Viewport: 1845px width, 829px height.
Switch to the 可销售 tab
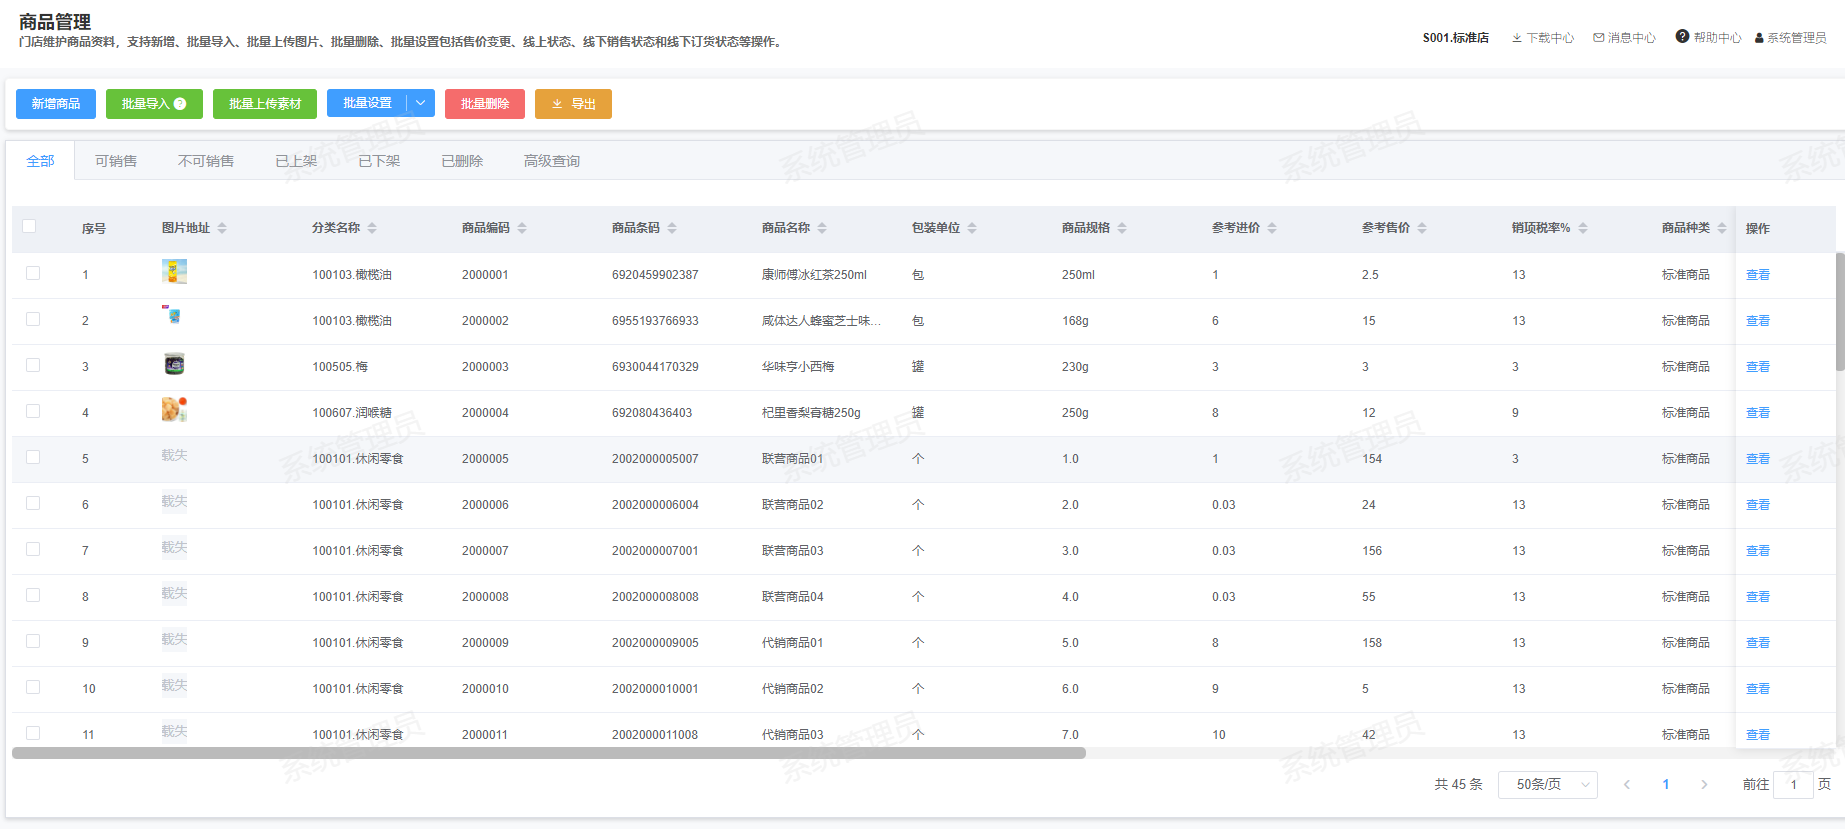[116, 161]
